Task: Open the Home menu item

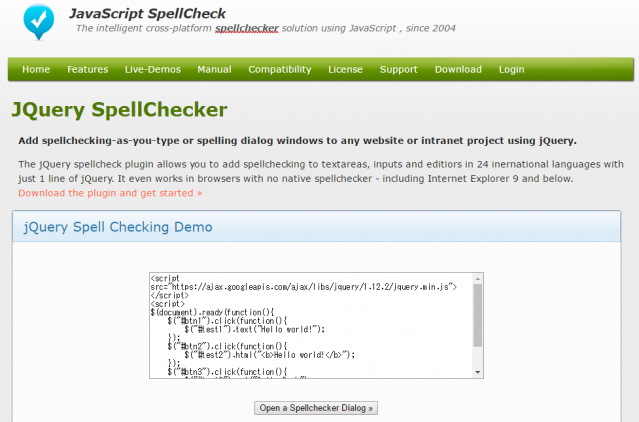Action: click(x=36, y=70)
